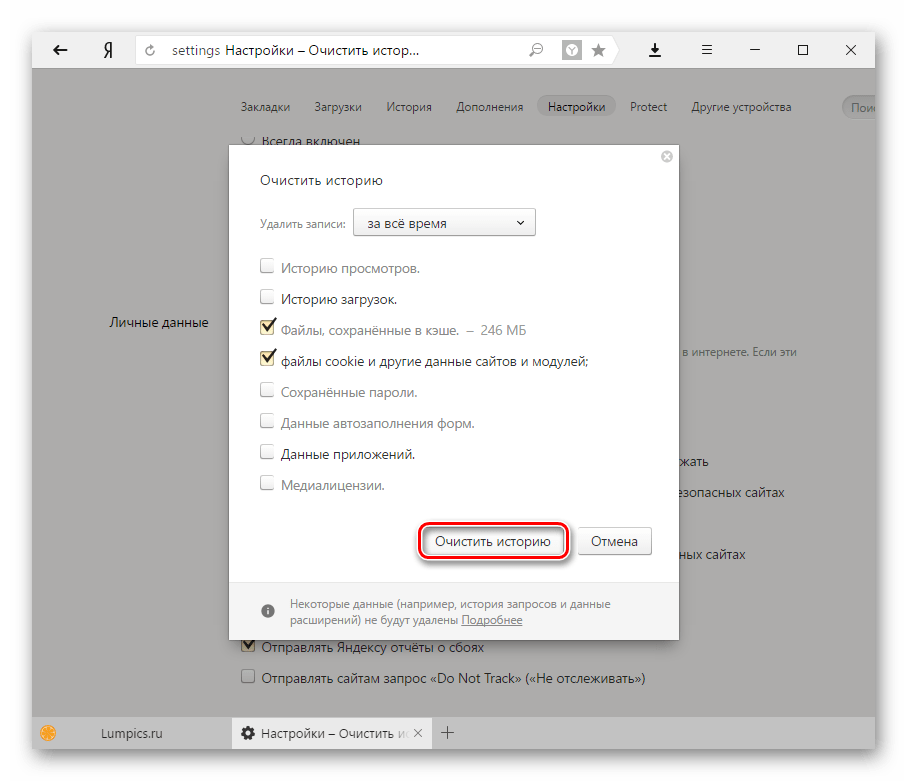Follow the 'Подробнее' link
The height and width of the screenshot is (781, 907).
(492, 620)
